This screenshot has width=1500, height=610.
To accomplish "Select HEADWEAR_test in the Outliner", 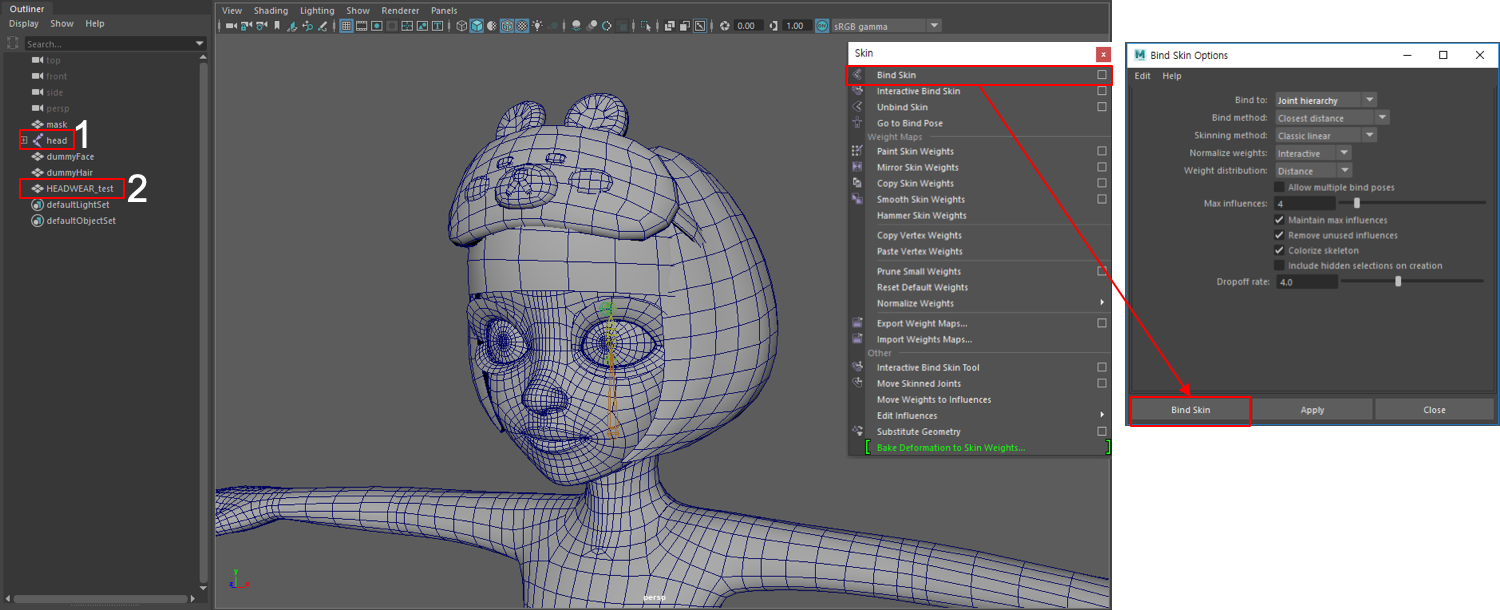I will pos(80,189).
